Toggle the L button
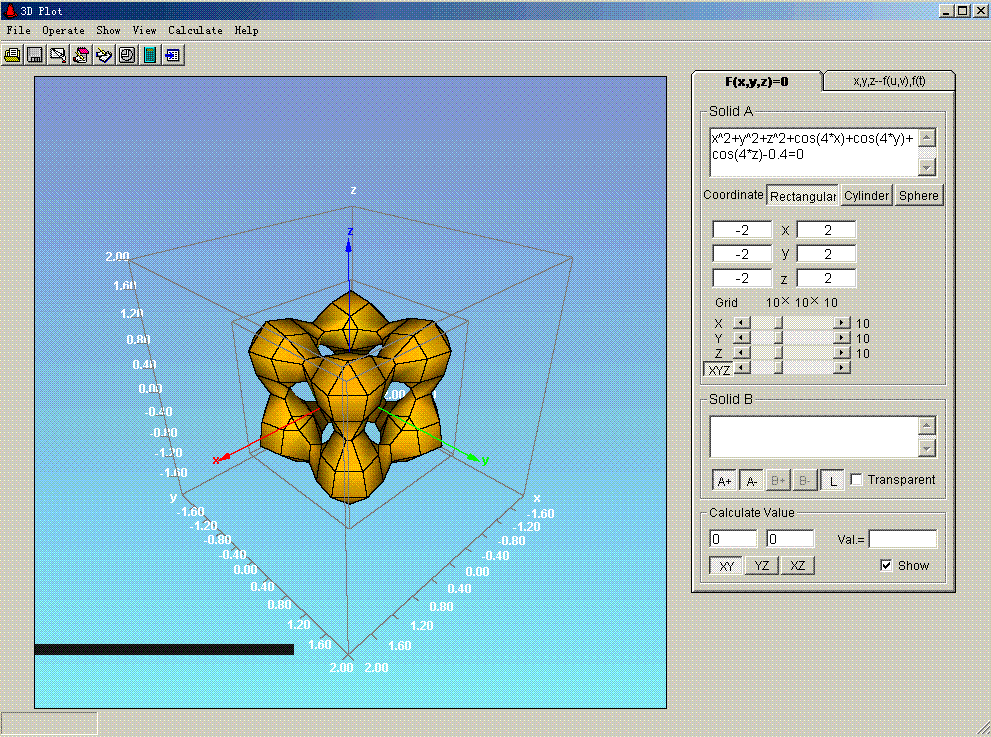 tap(832, 480)
